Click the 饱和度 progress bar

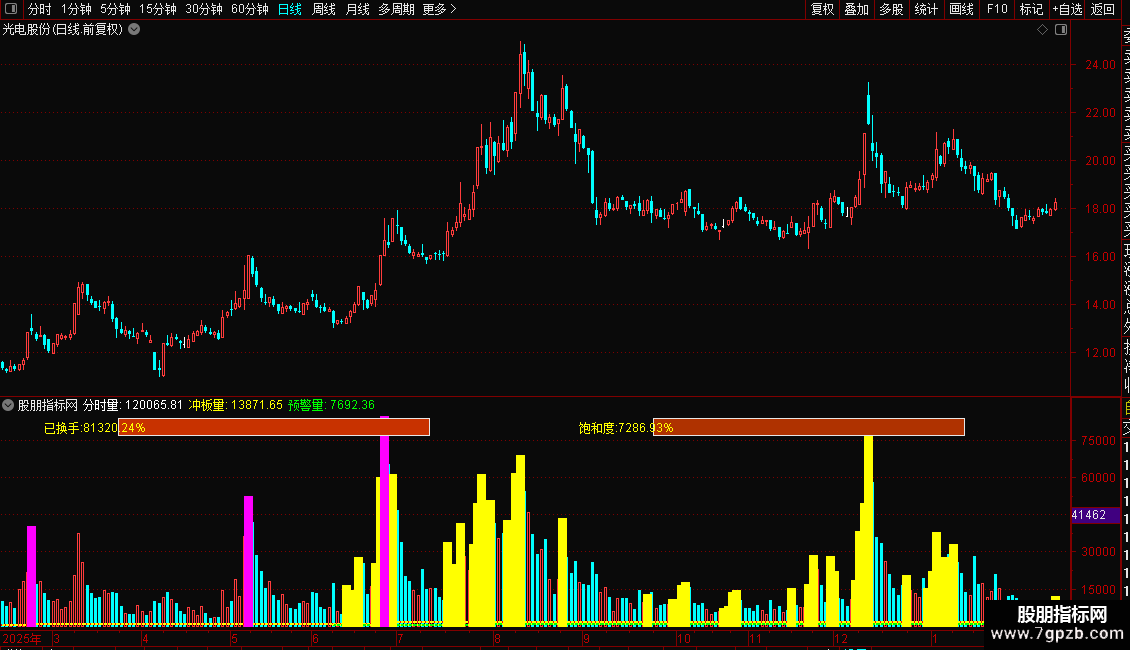809,427
